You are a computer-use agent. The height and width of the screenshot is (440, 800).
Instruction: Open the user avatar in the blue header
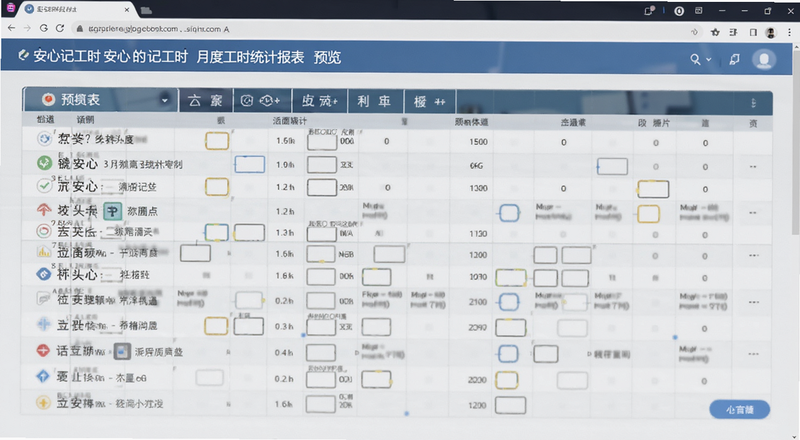click(x=764, y=59)
